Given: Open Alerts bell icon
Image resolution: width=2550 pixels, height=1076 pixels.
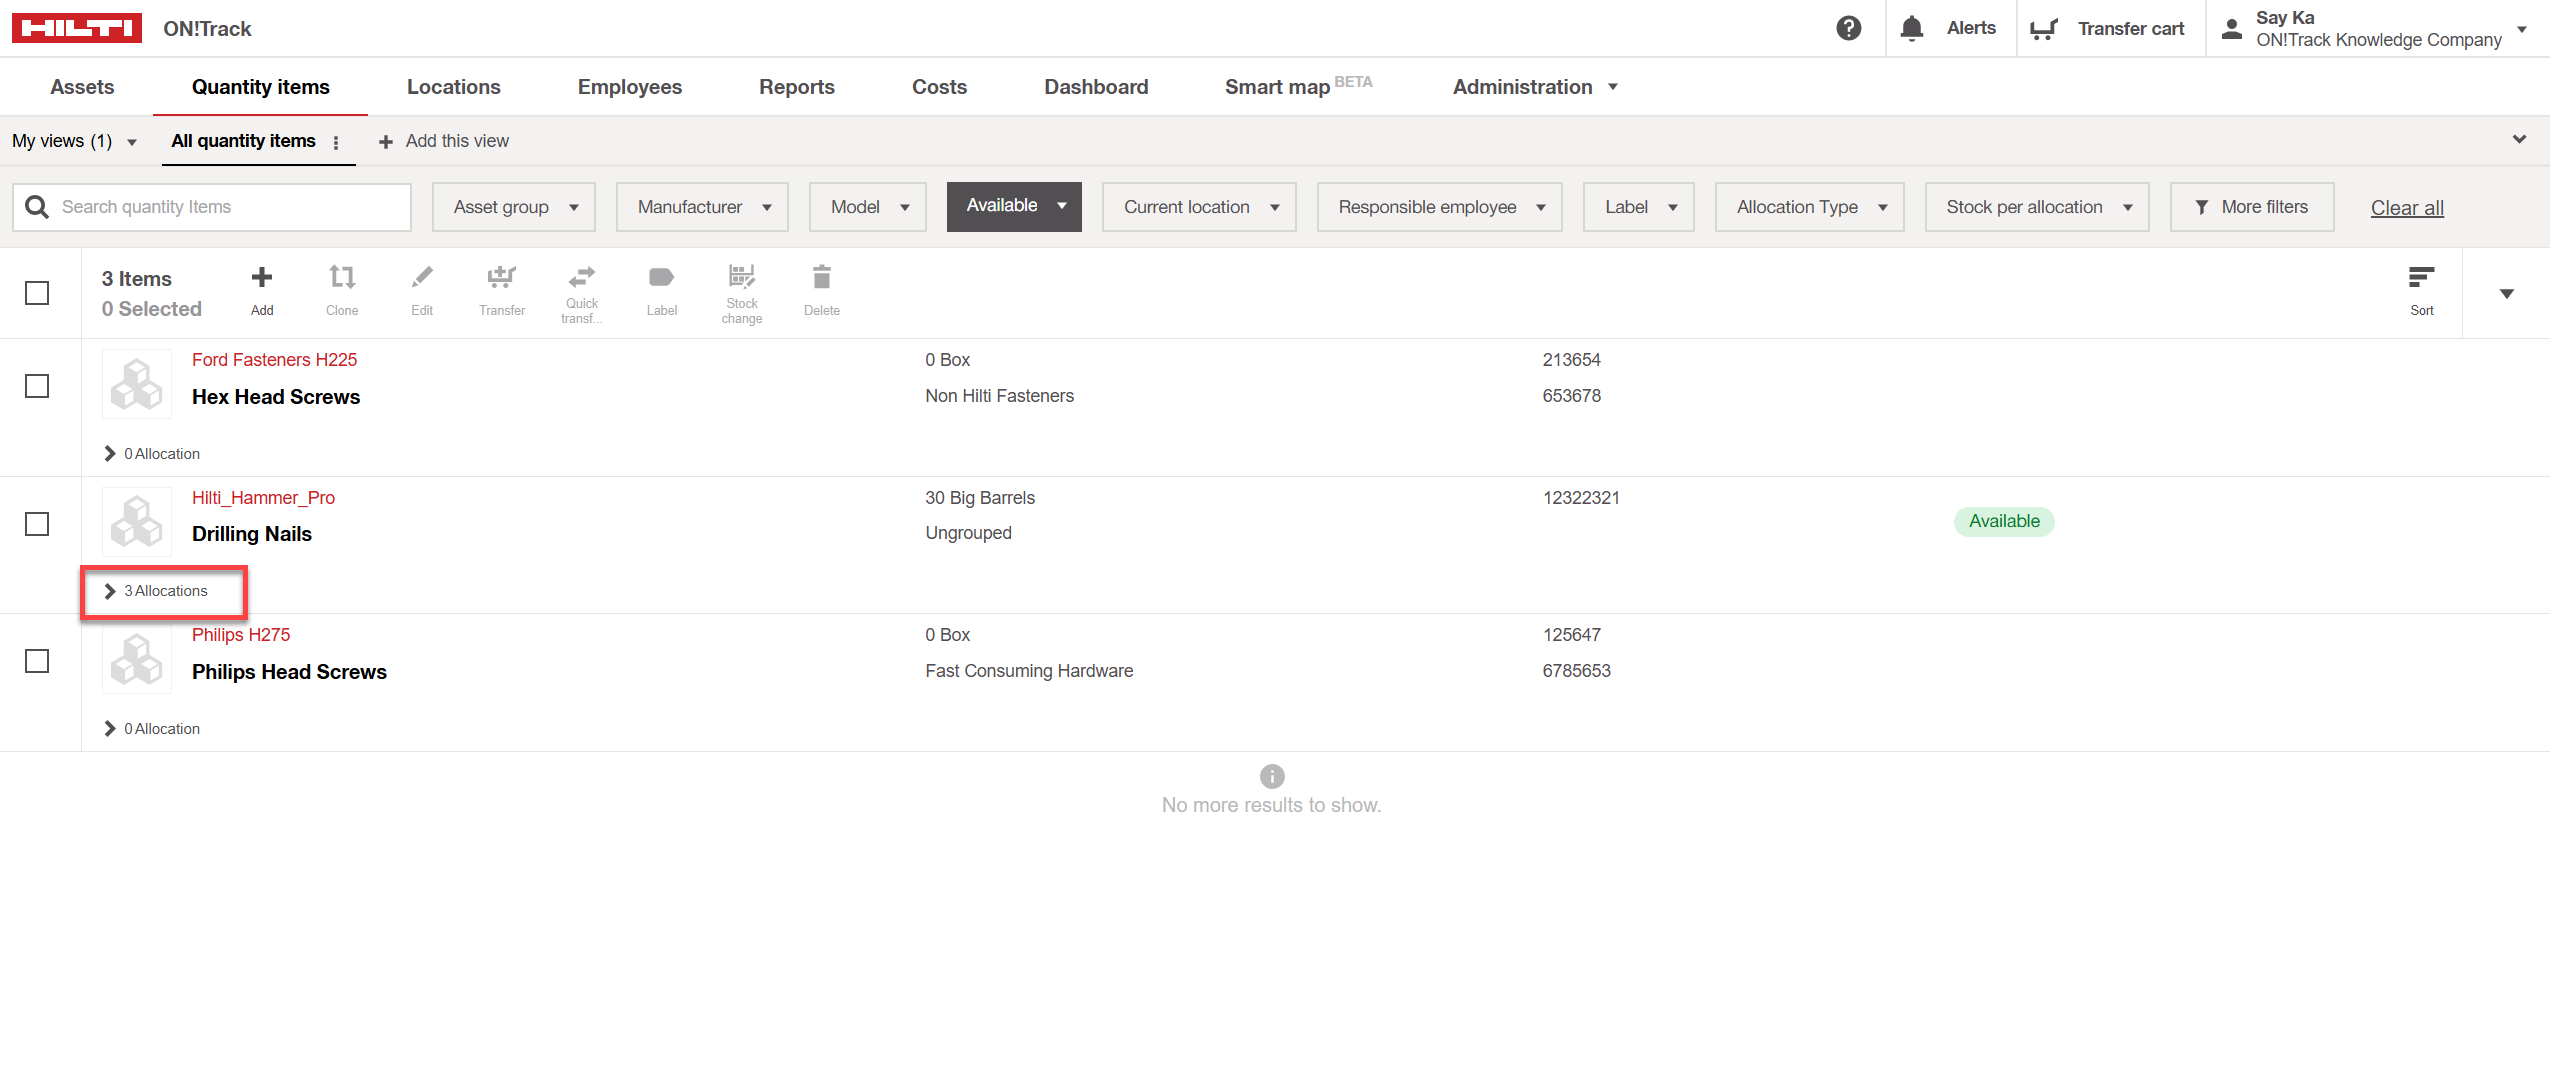Looking at the screenshot, I should pyautogui.click(x=1911, y=28).
